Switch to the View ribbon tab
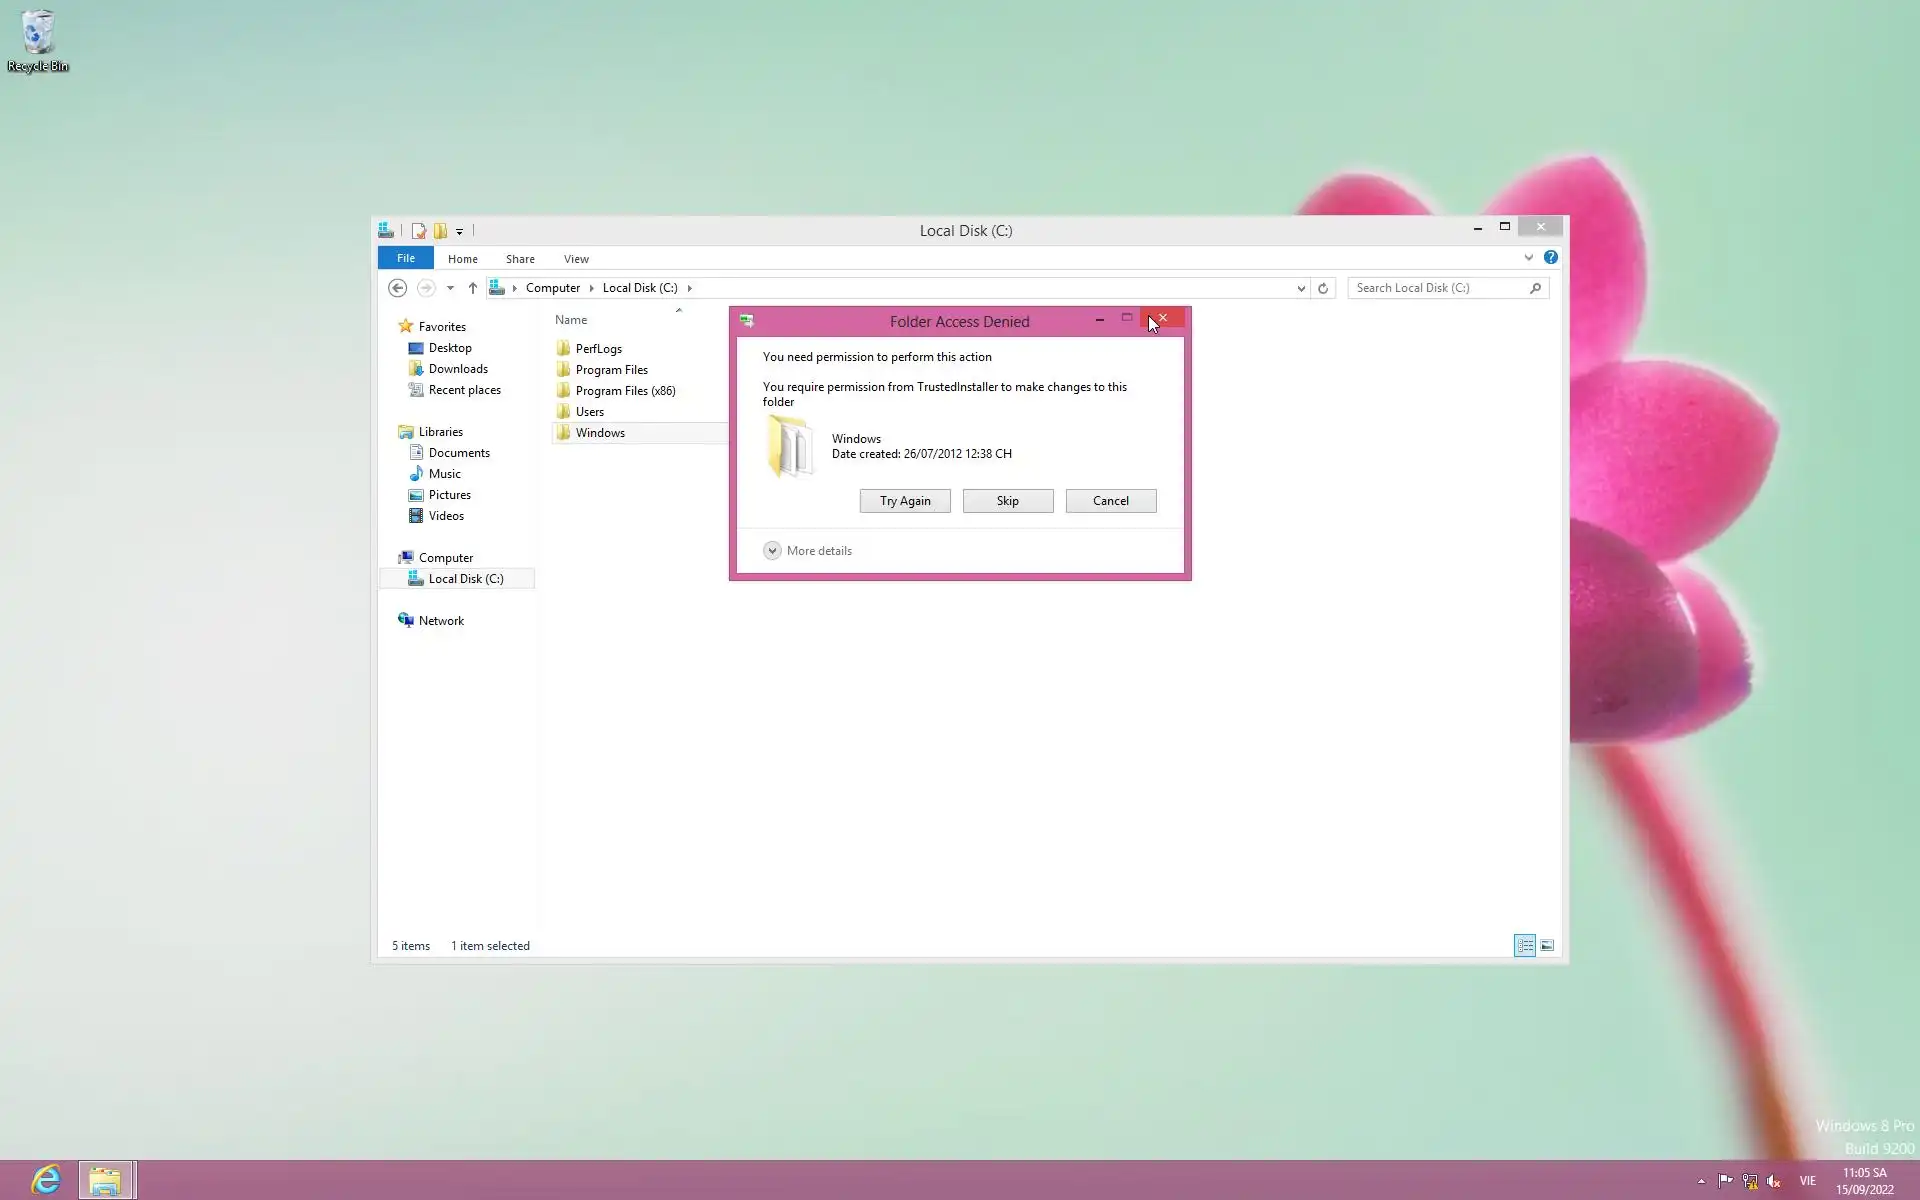The width and height of the screenshot is (1920, 1200). click(576, 259)
